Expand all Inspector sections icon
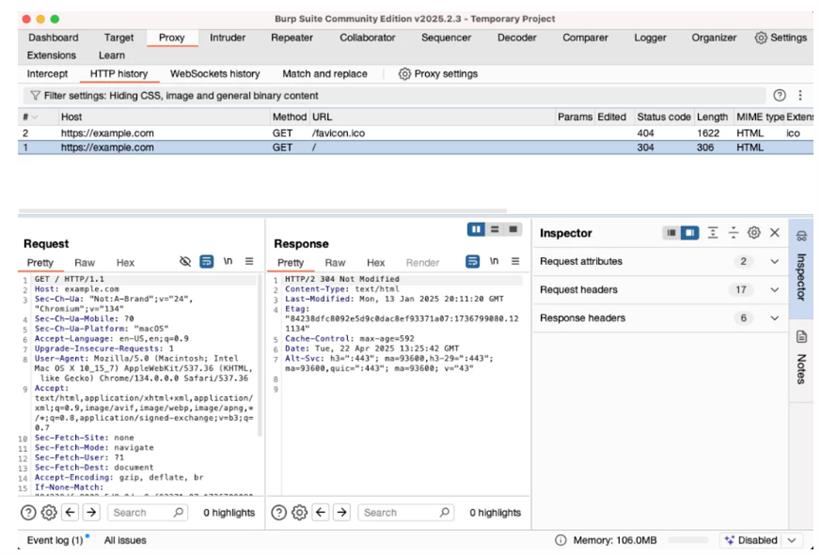Image resolution: width=820 pixels, height=554 pixels. 713,232
